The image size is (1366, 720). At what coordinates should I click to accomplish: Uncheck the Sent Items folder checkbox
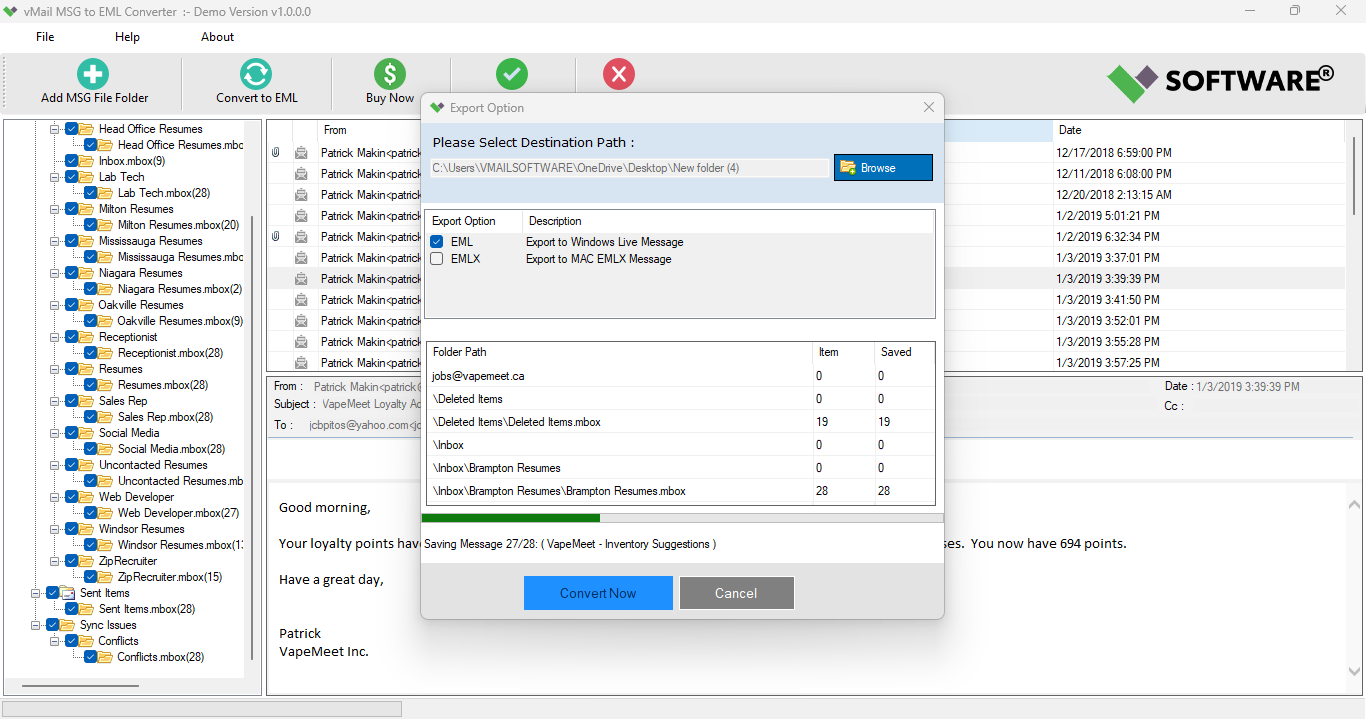pos(53,592)
